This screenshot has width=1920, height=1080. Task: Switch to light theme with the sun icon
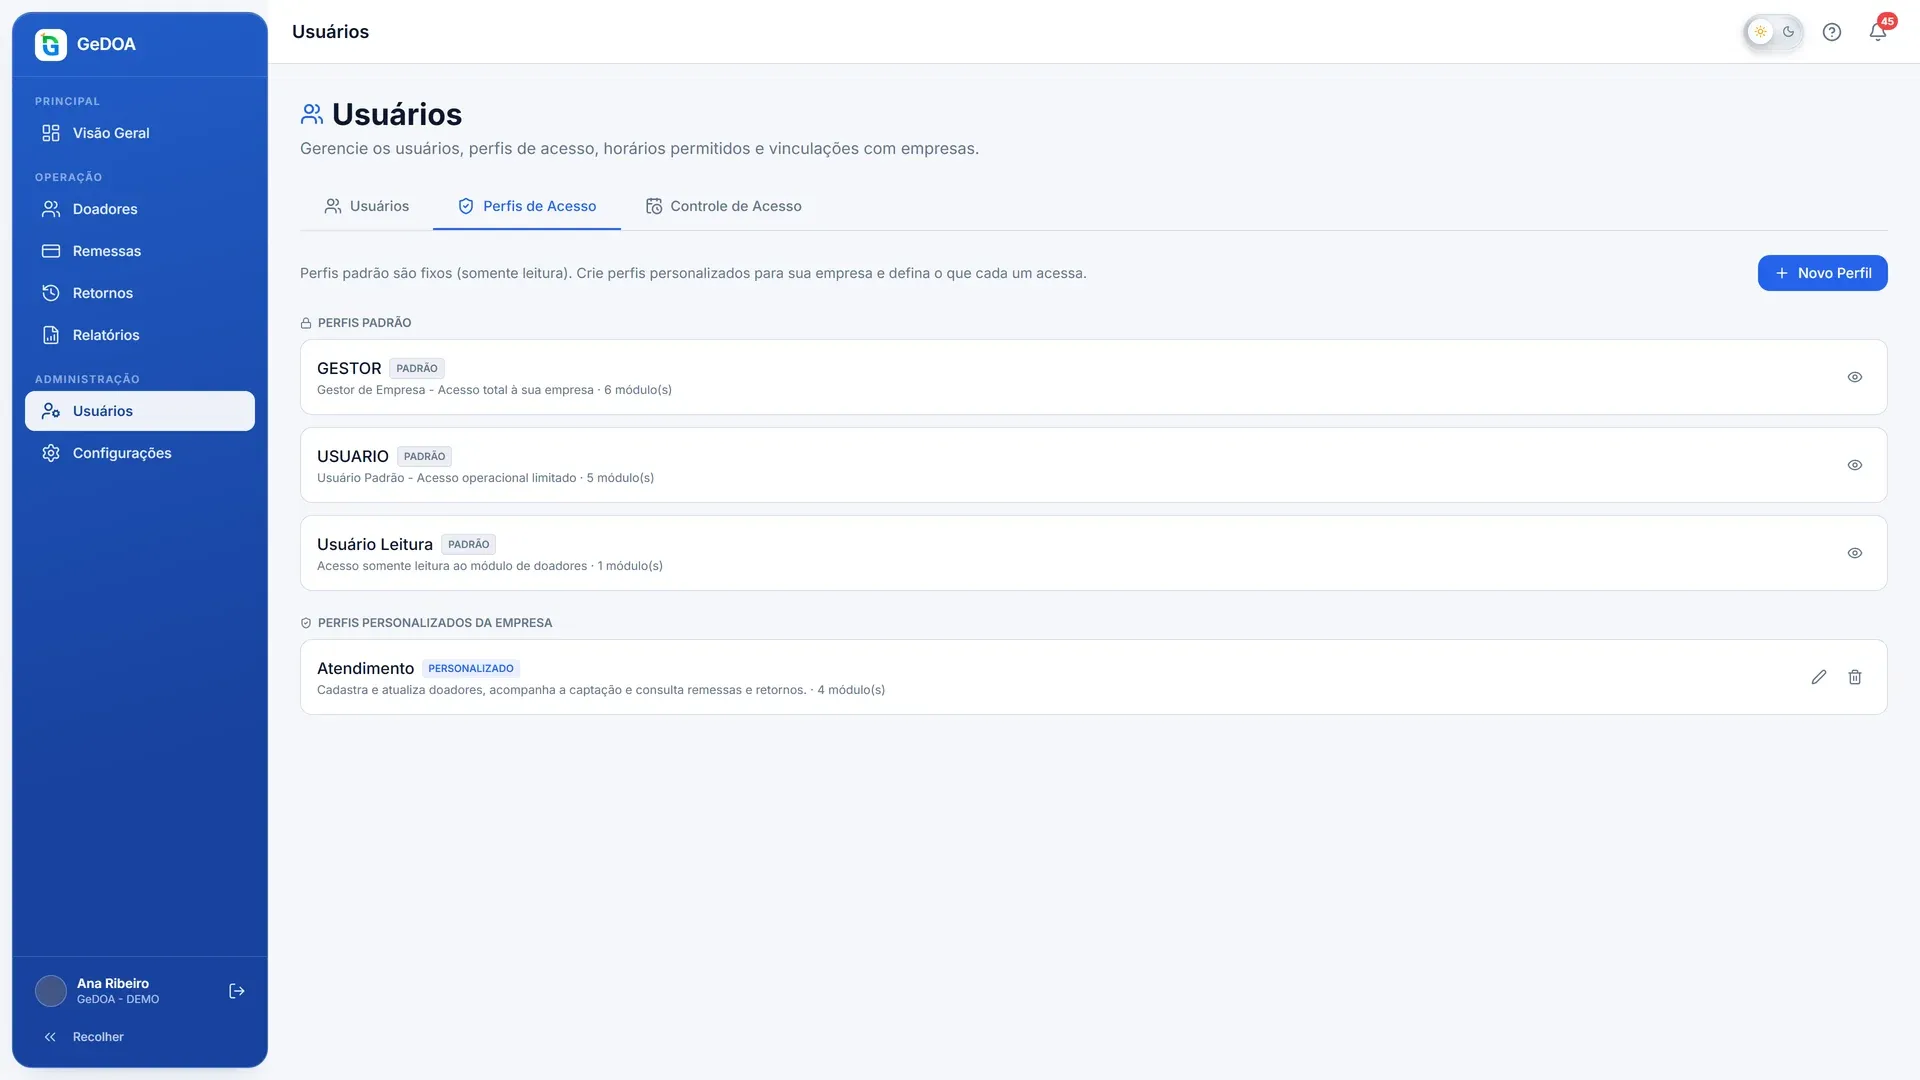(x=1760, y=32)
